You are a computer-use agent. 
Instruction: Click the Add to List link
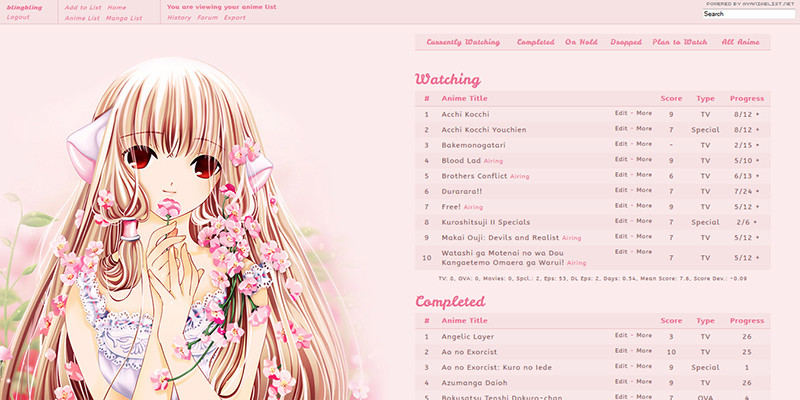pyautogui.click(x=83, y=8)
